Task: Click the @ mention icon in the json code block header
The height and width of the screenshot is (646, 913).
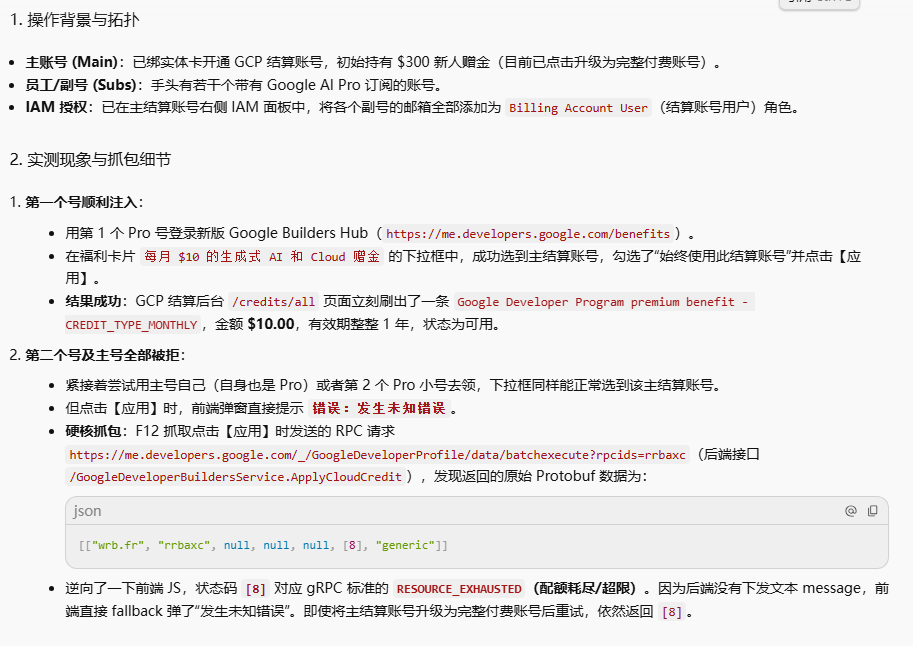Action: (x=851, y=511)
